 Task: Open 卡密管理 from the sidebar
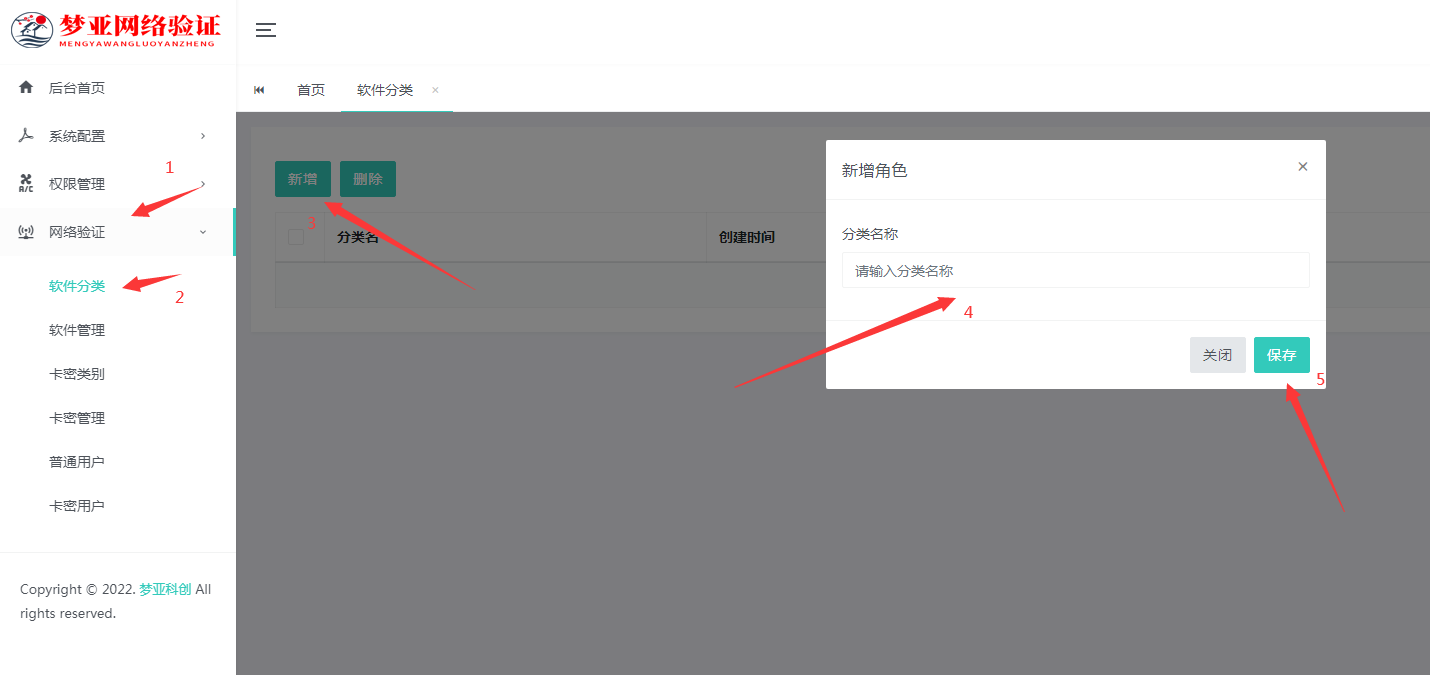click(76, 417)
